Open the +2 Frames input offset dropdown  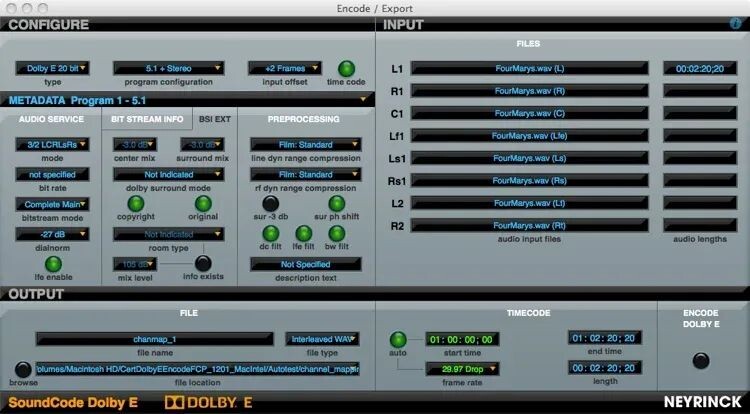[285, 68]
